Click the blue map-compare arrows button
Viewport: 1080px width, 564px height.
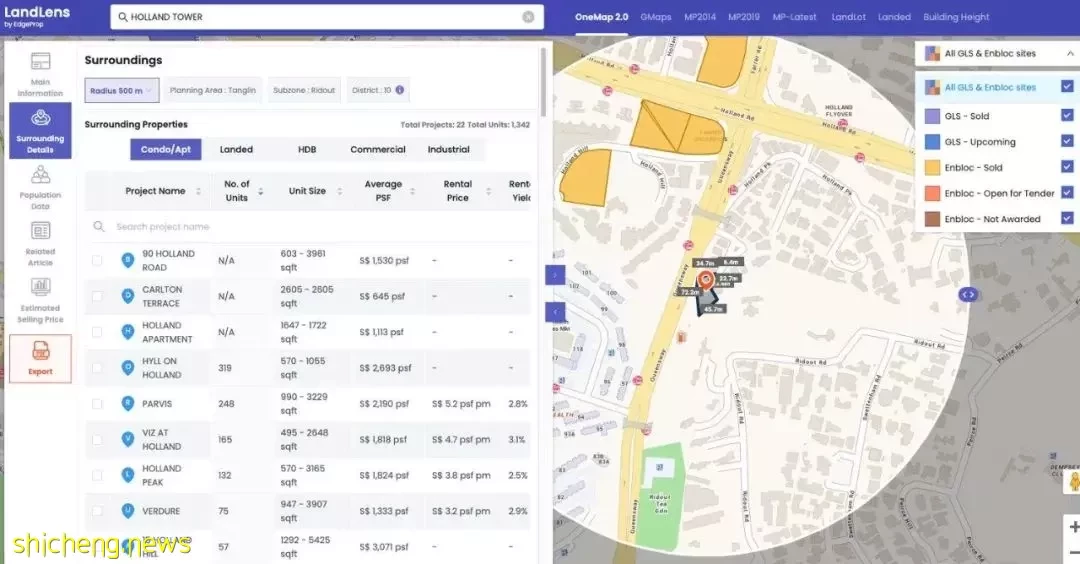click(x=968, y=295)
